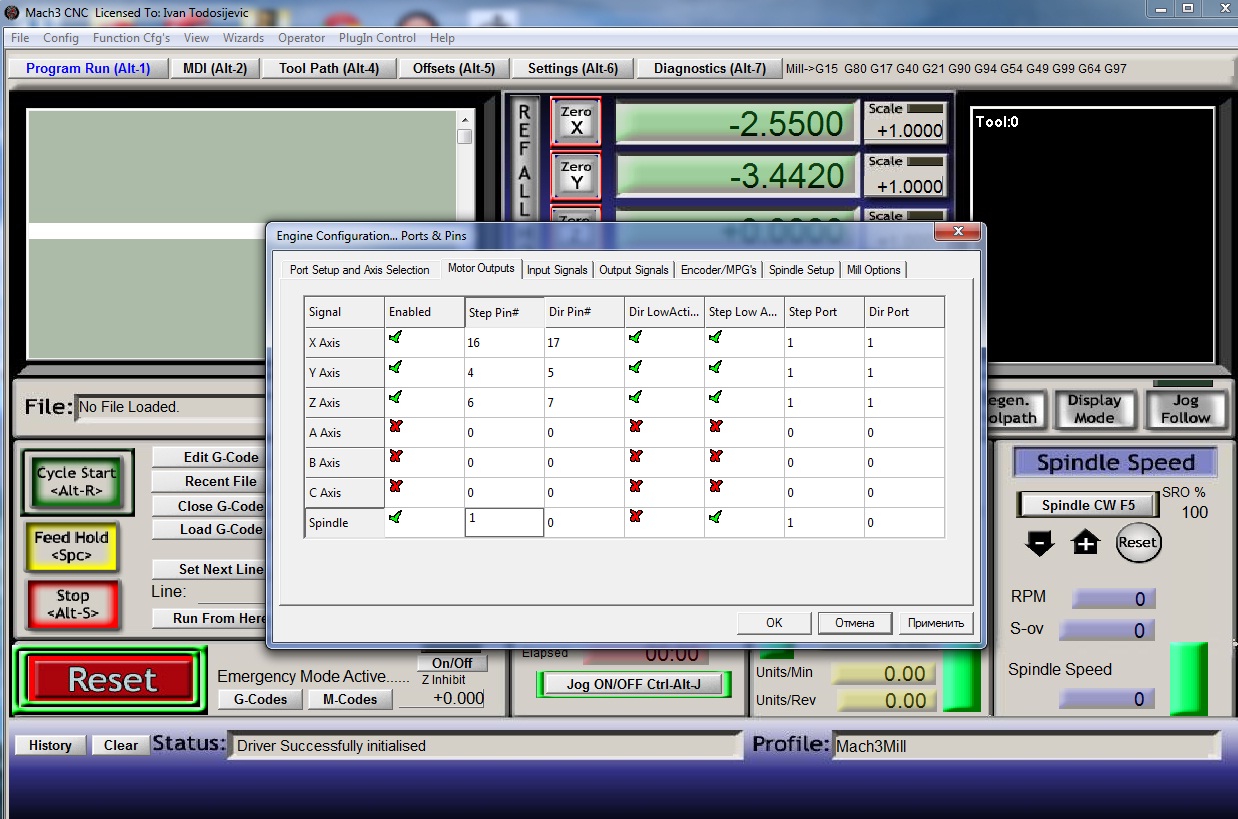Open the Settings (Alt-6) screen
1238x819 pixels.
(573, 68)
